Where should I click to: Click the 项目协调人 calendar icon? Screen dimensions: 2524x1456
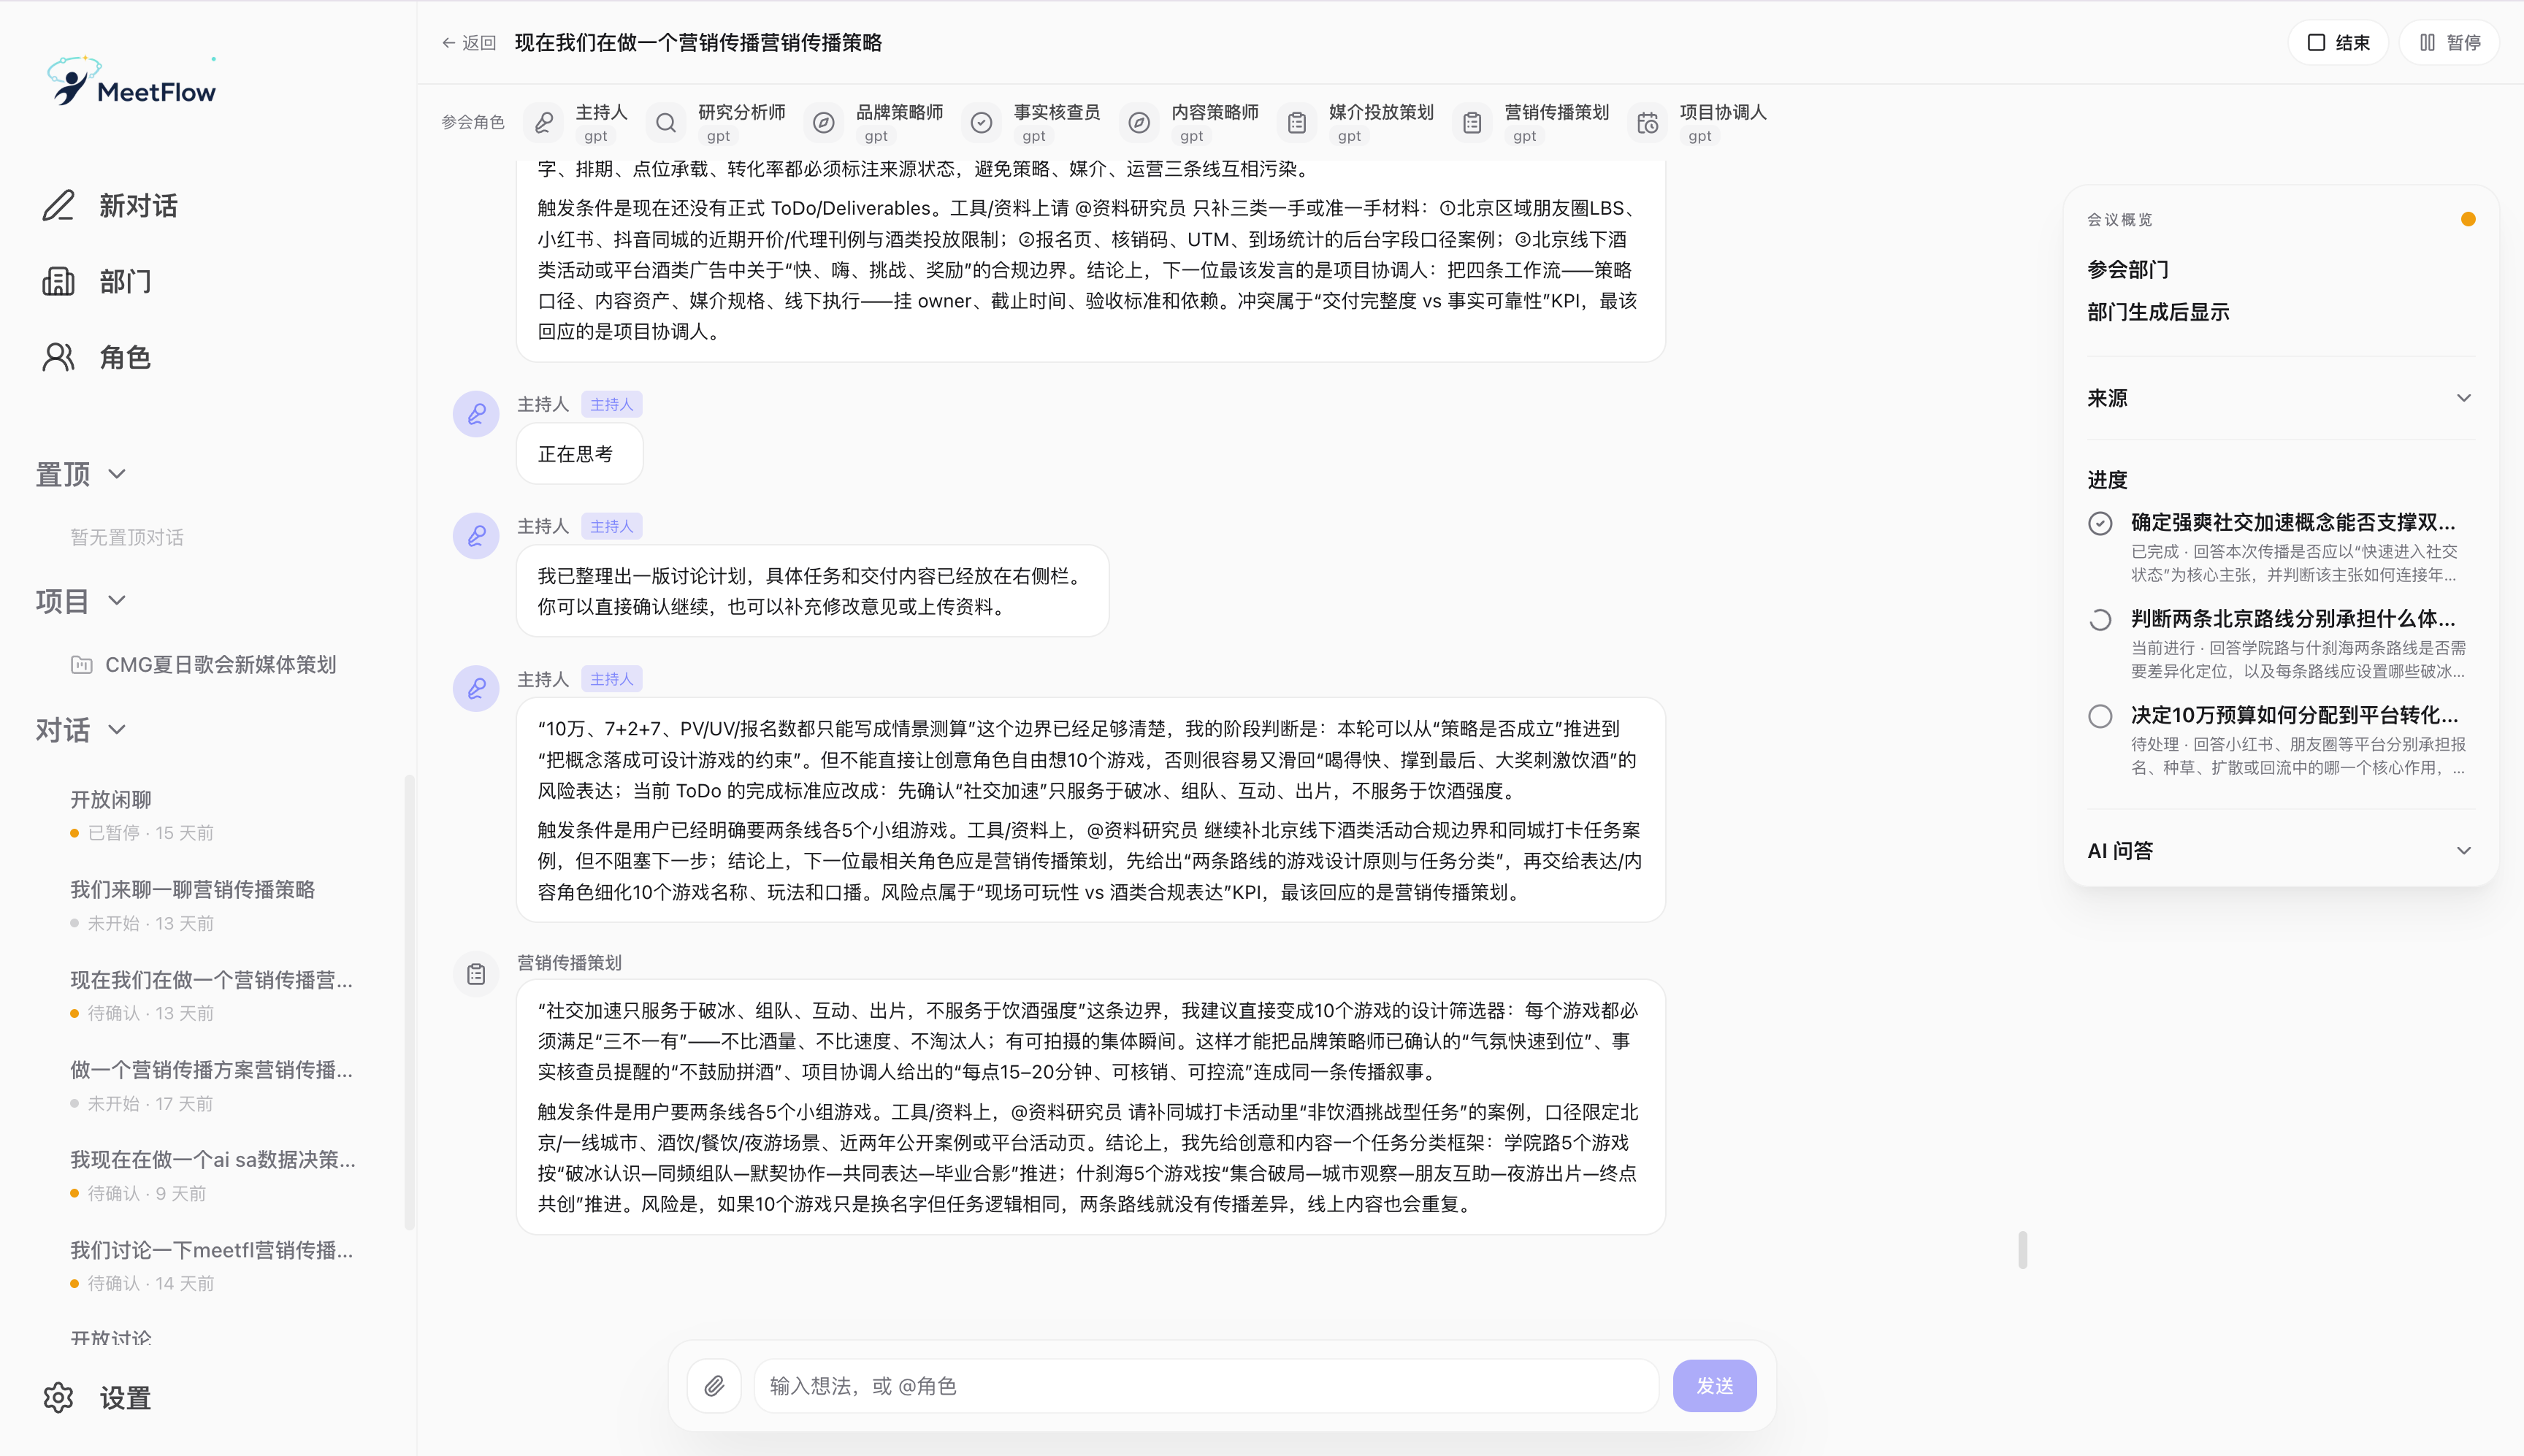point(1648,122)
